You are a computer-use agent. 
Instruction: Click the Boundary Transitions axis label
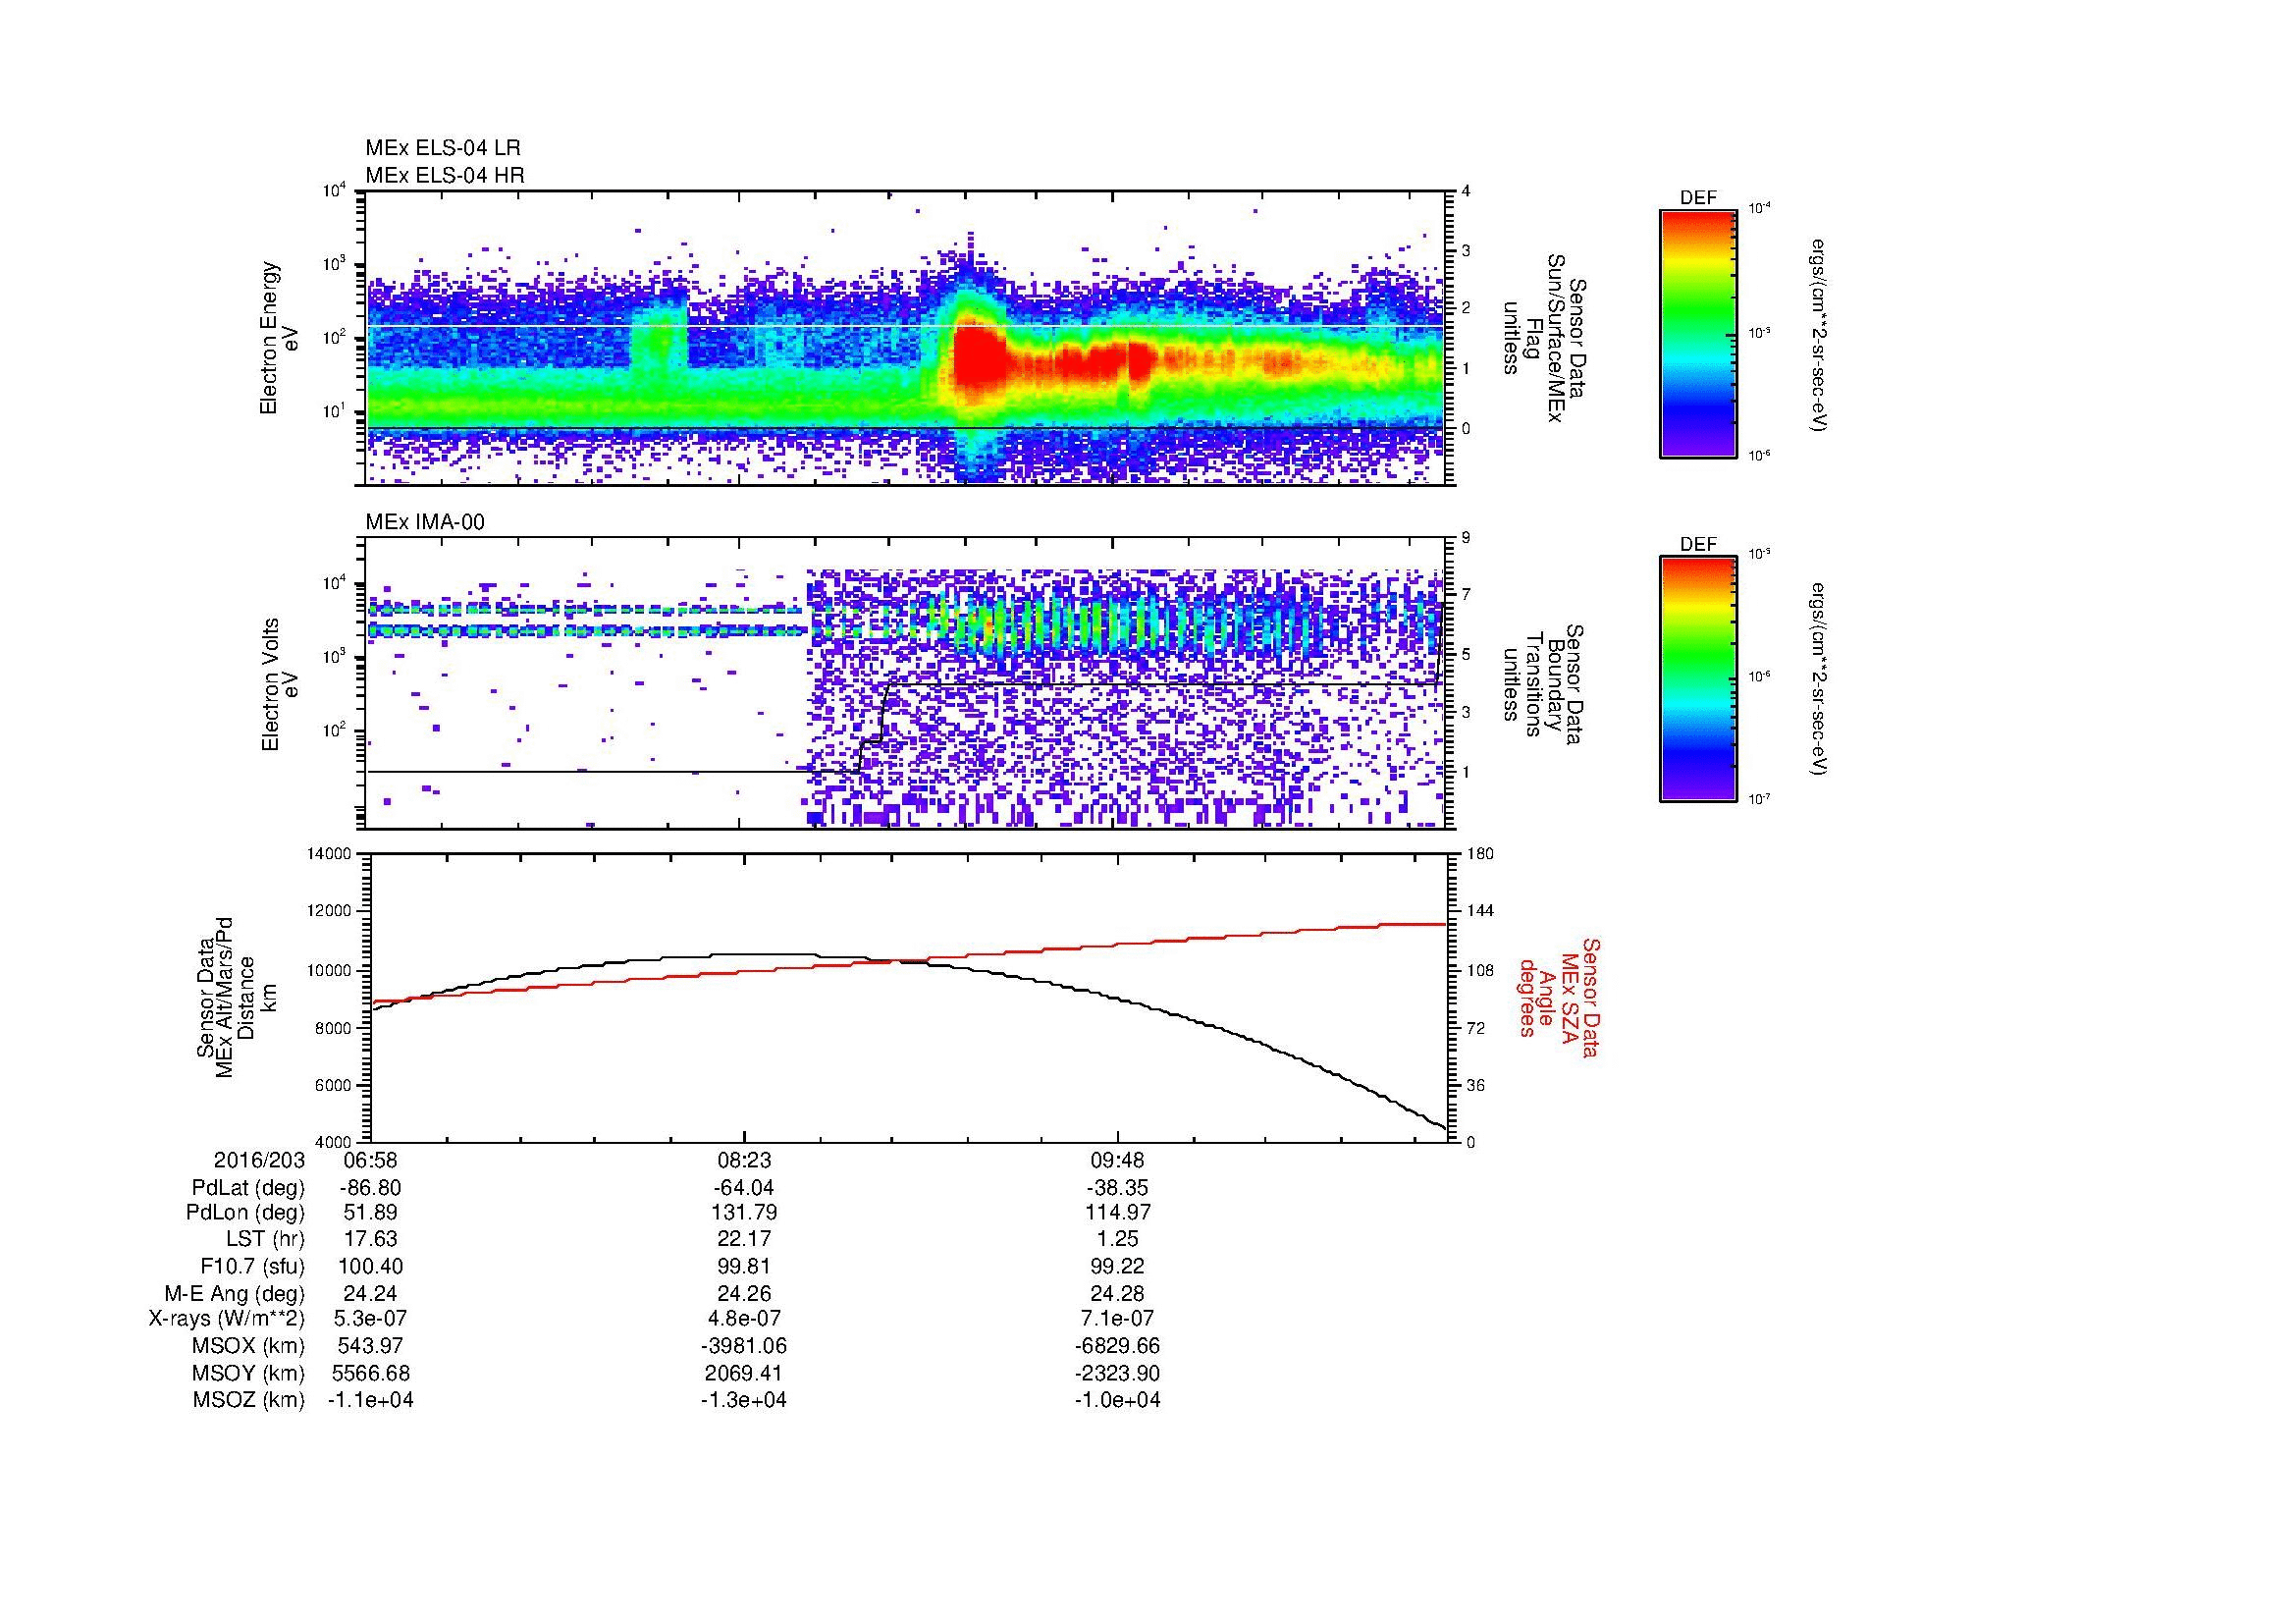tap(1542, 684)
